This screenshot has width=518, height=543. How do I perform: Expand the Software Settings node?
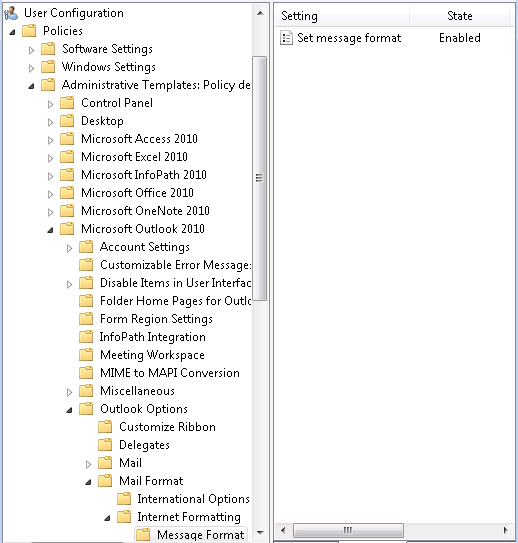(31, 50)
